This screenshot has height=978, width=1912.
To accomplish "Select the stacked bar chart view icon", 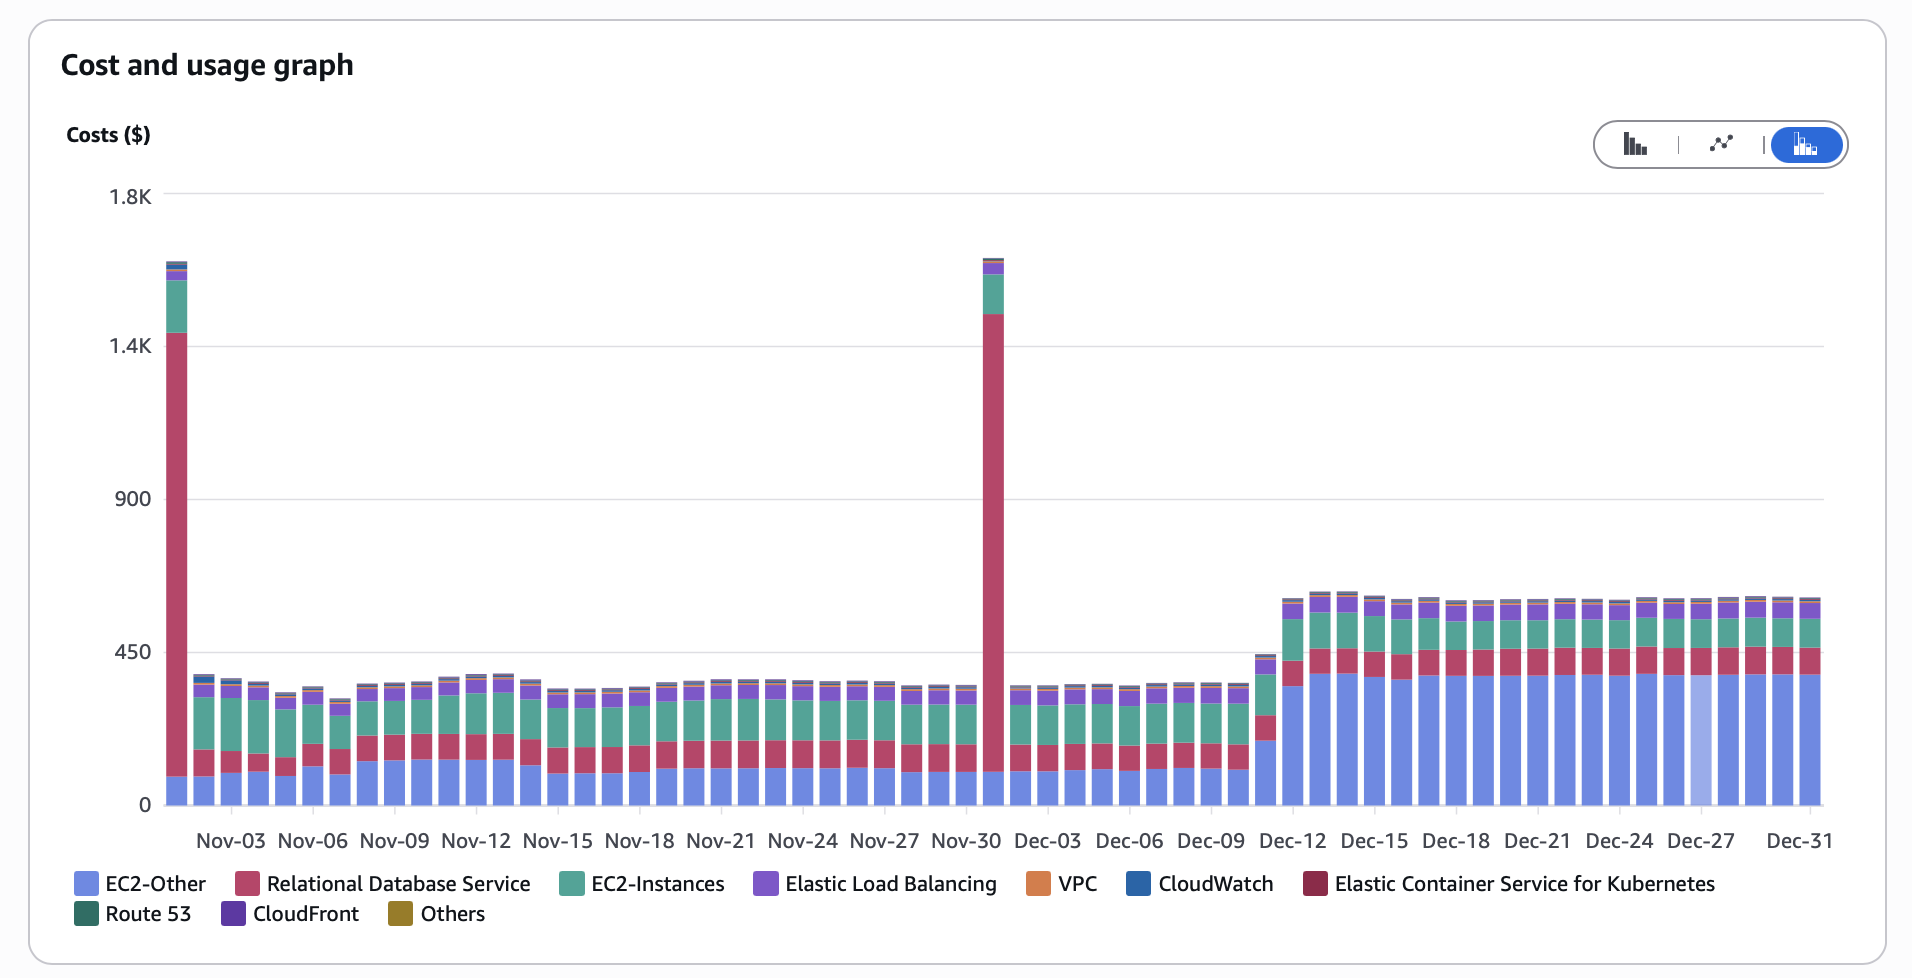I will click(x=1805, y=145).
